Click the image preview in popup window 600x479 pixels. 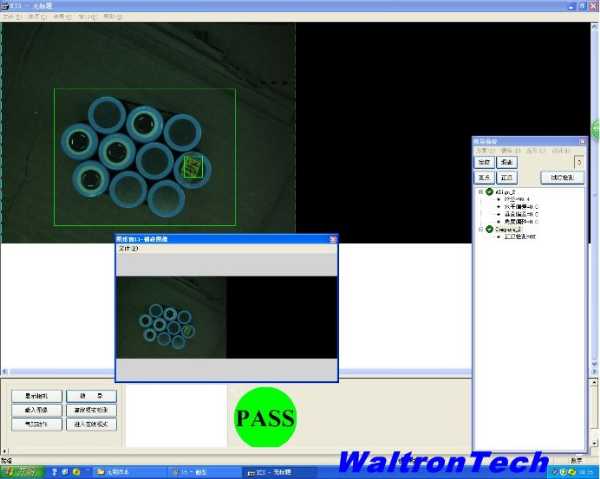[x=171, y=318]
